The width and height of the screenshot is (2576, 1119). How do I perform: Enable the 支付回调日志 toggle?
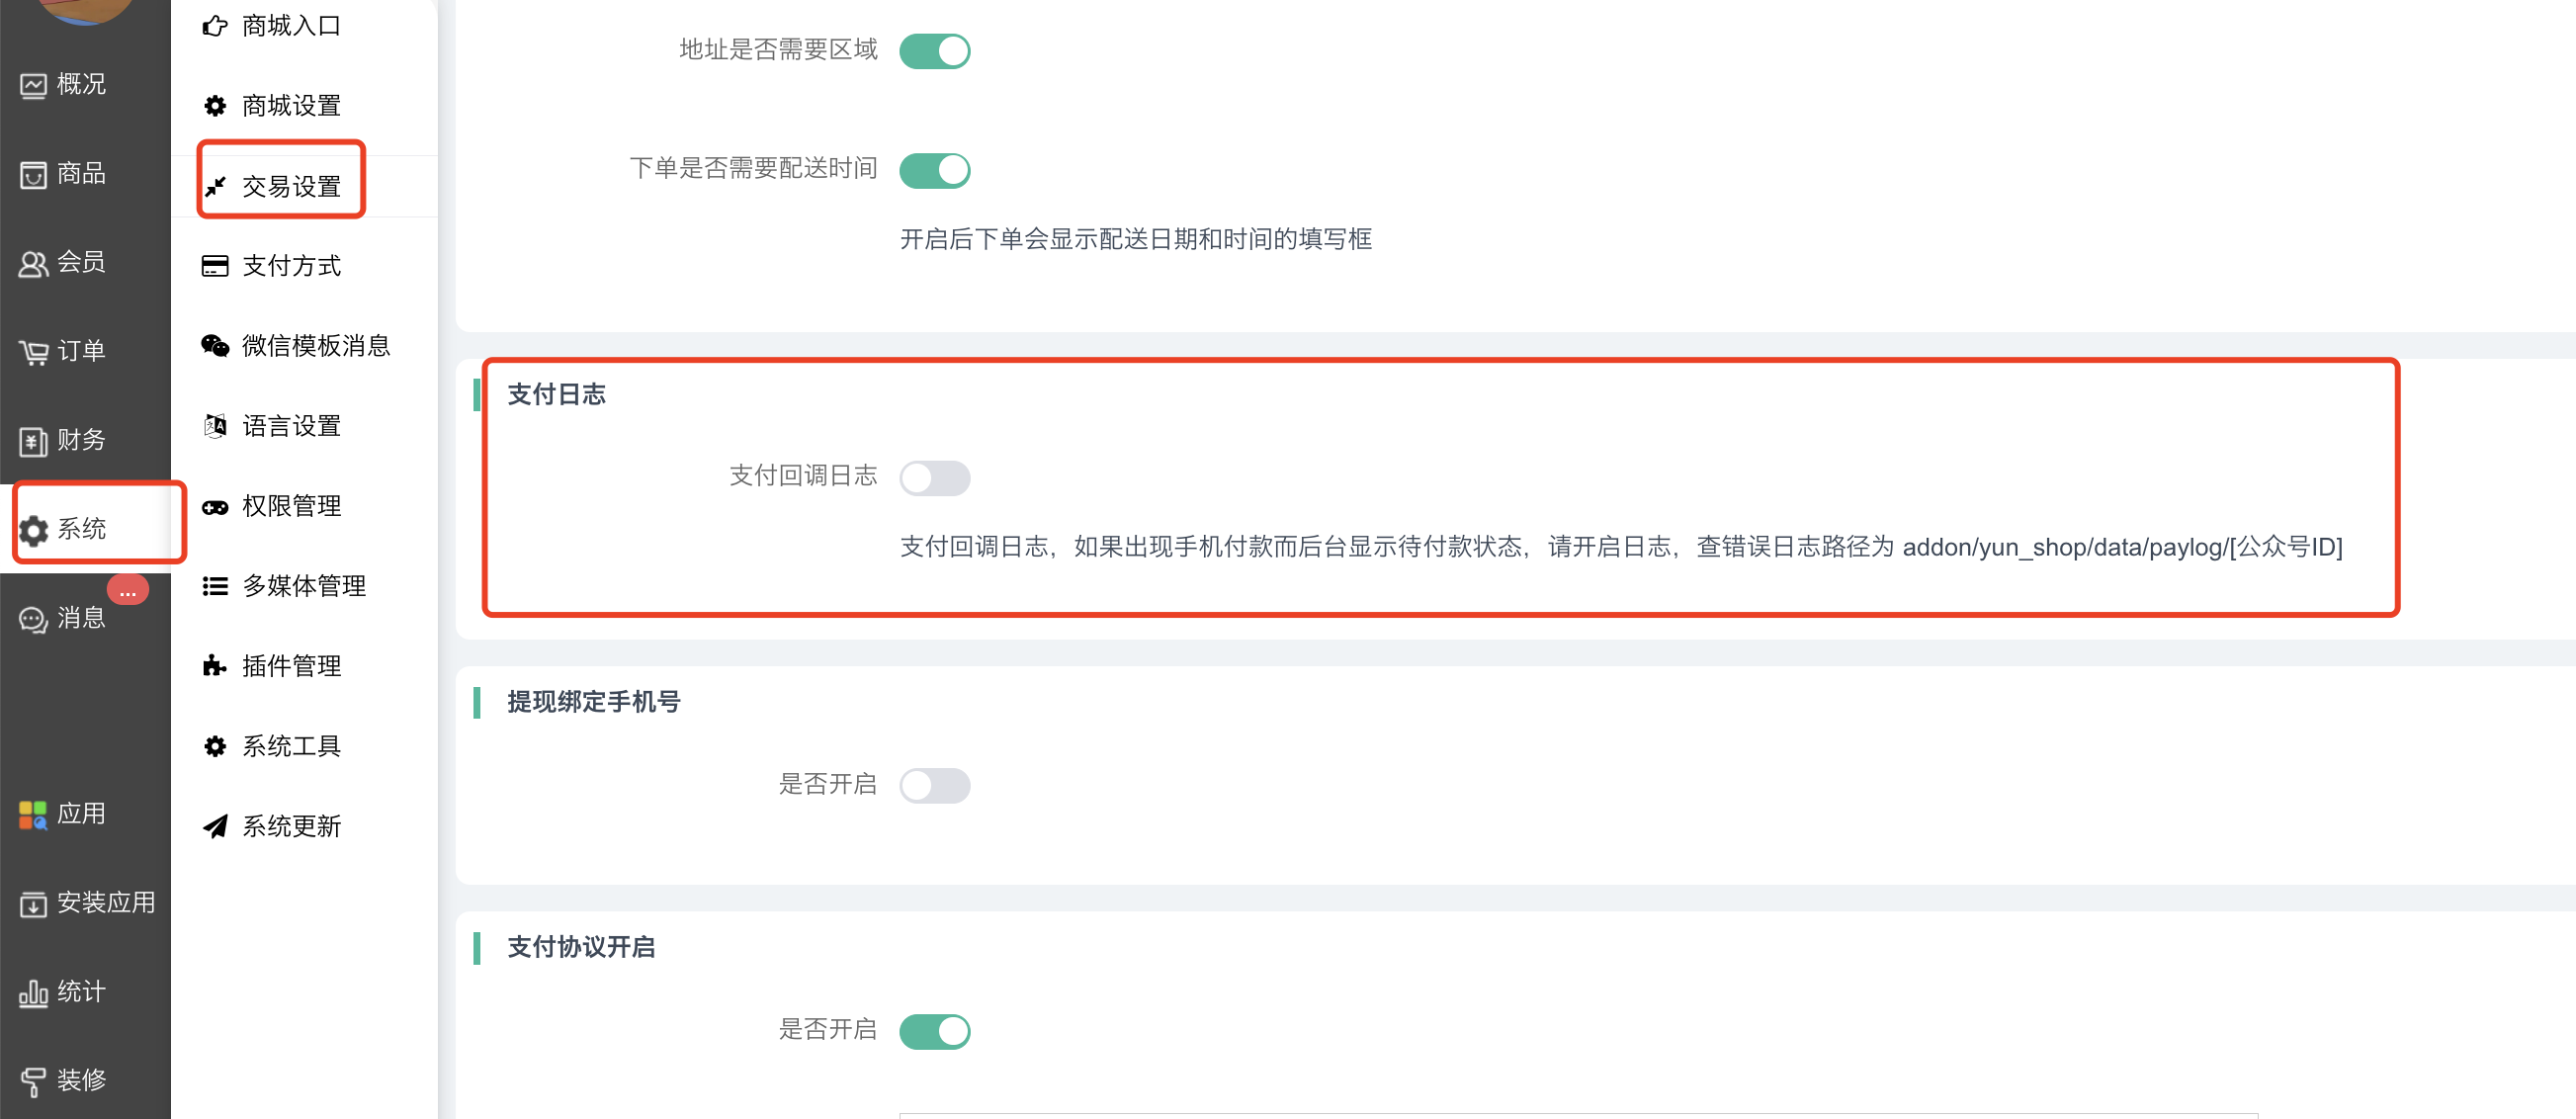[x=934, y=478]
